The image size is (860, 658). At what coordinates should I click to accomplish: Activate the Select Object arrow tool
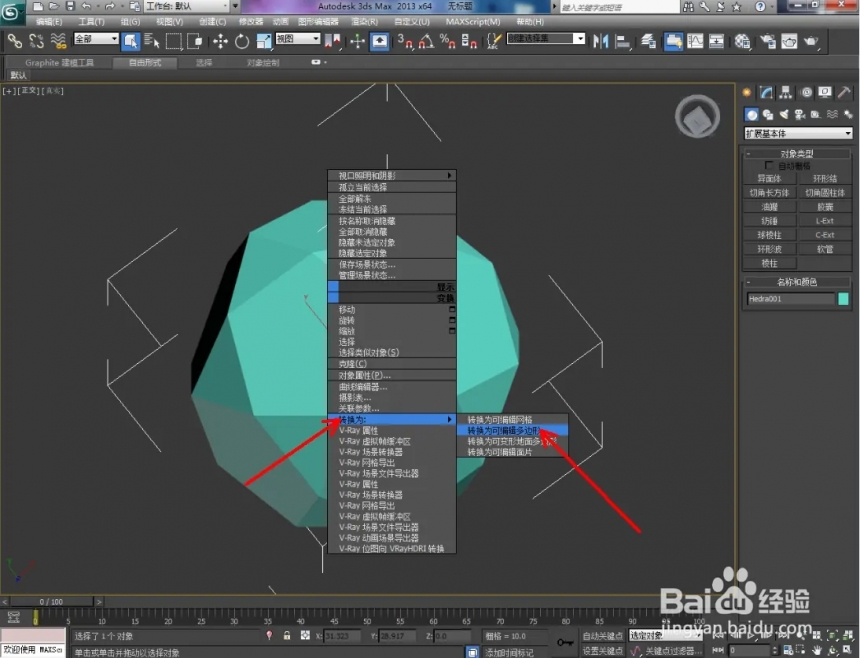tap(131, 41)
